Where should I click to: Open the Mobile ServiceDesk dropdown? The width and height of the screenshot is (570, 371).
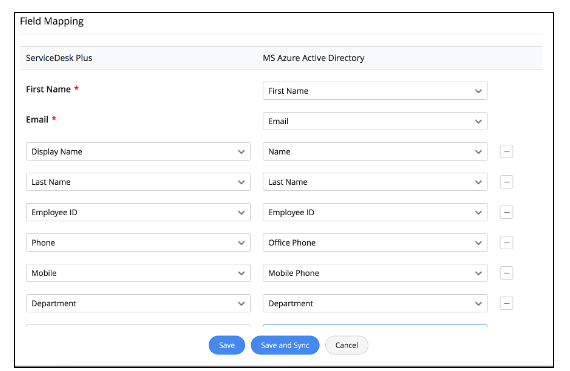(138, 273)
